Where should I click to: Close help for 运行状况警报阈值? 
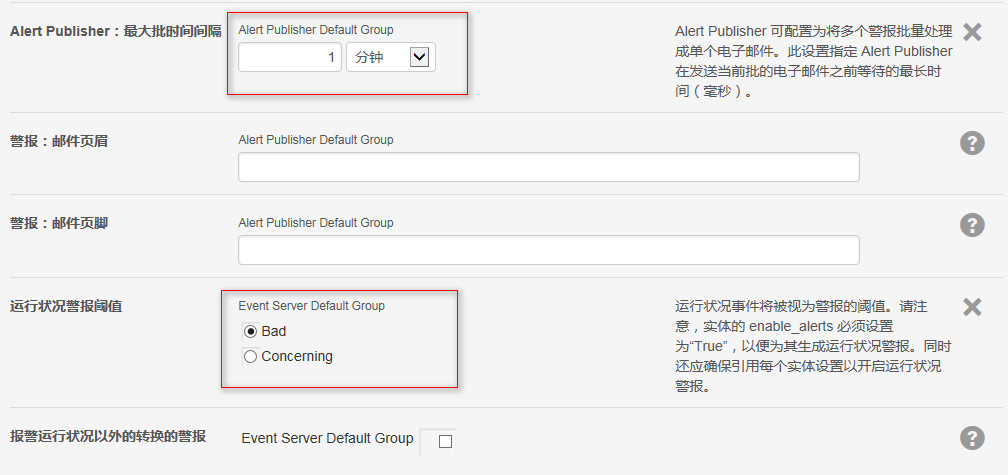click(x=972, y=307)
